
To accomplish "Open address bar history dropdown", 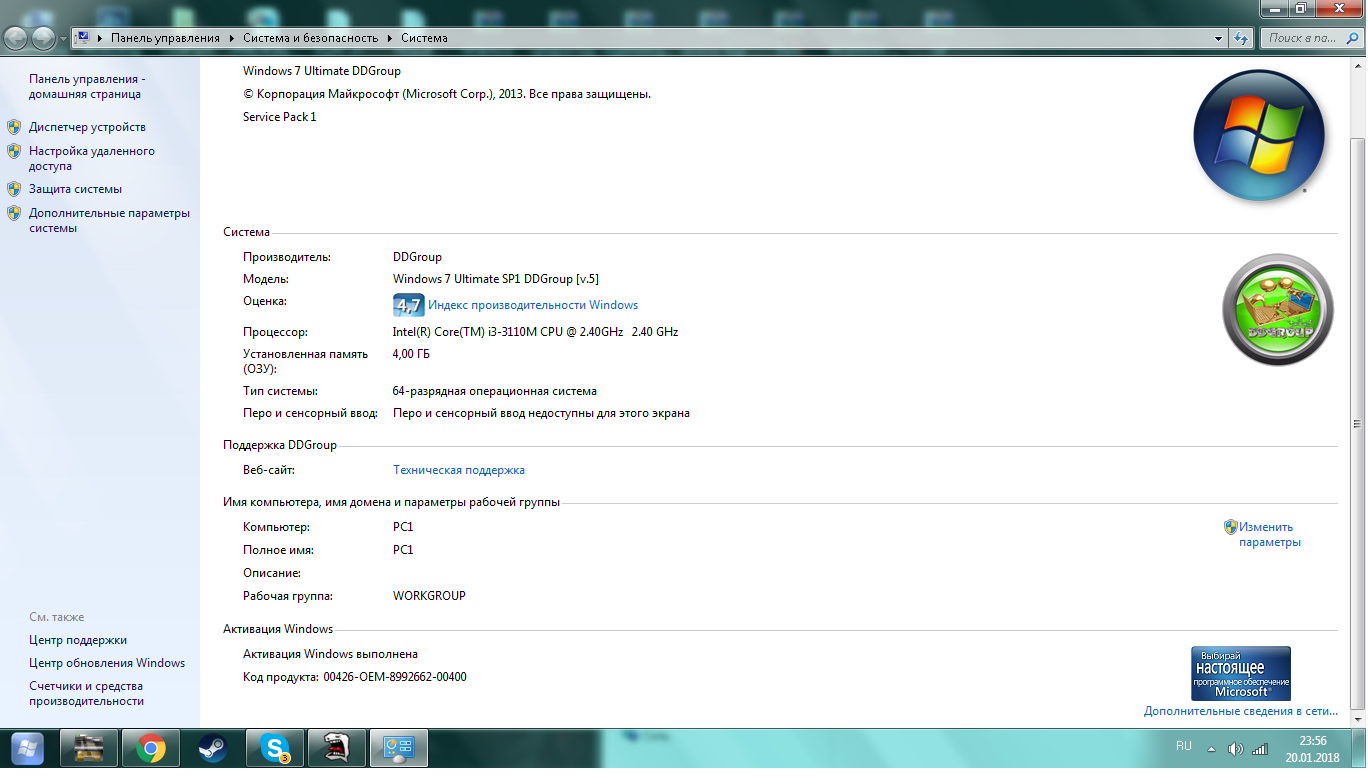I will 1218,38.
